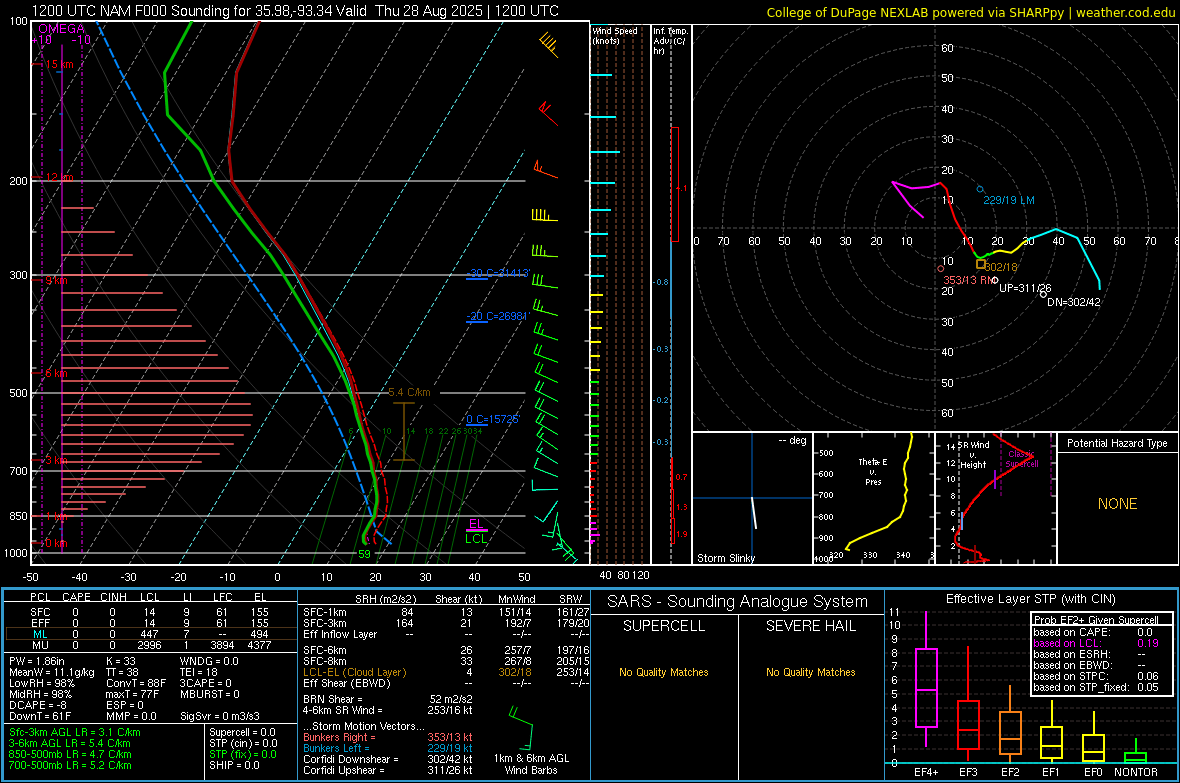Click the STP (cin) = 0.0 value
Image resolution: width=1180 pixels, height=783 pixels.
[x=243, y=743]
